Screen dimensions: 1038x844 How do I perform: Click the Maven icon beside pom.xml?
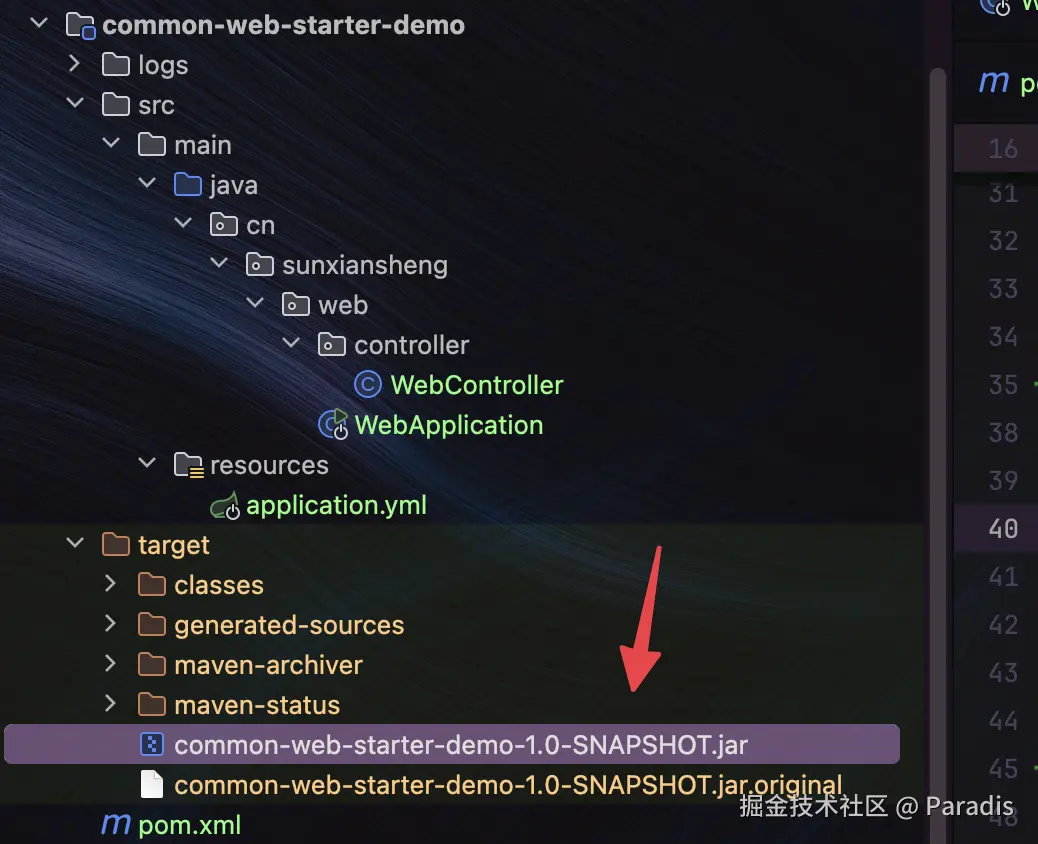pos(116,824)
